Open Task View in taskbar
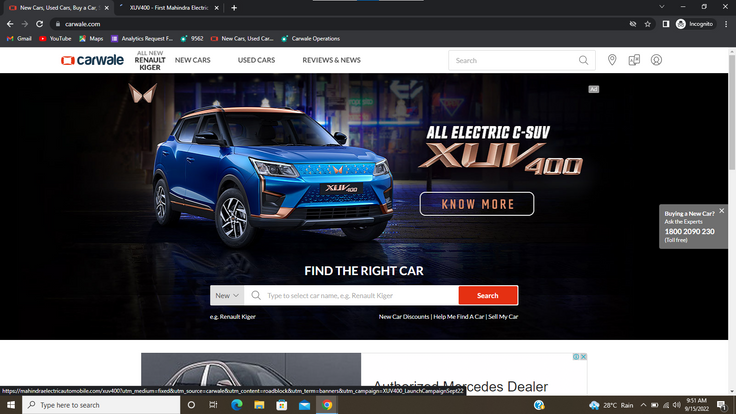 click(x=213, y=405)
